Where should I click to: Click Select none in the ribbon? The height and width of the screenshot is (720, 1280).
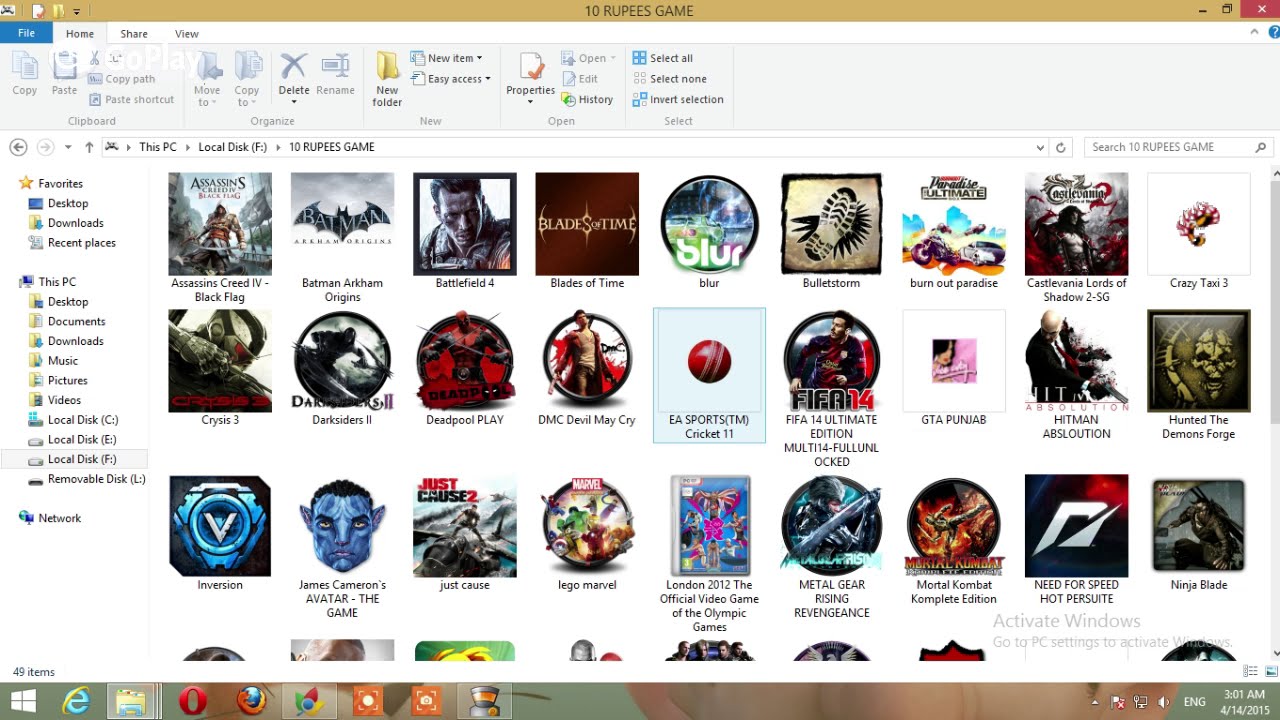(671, 78)
